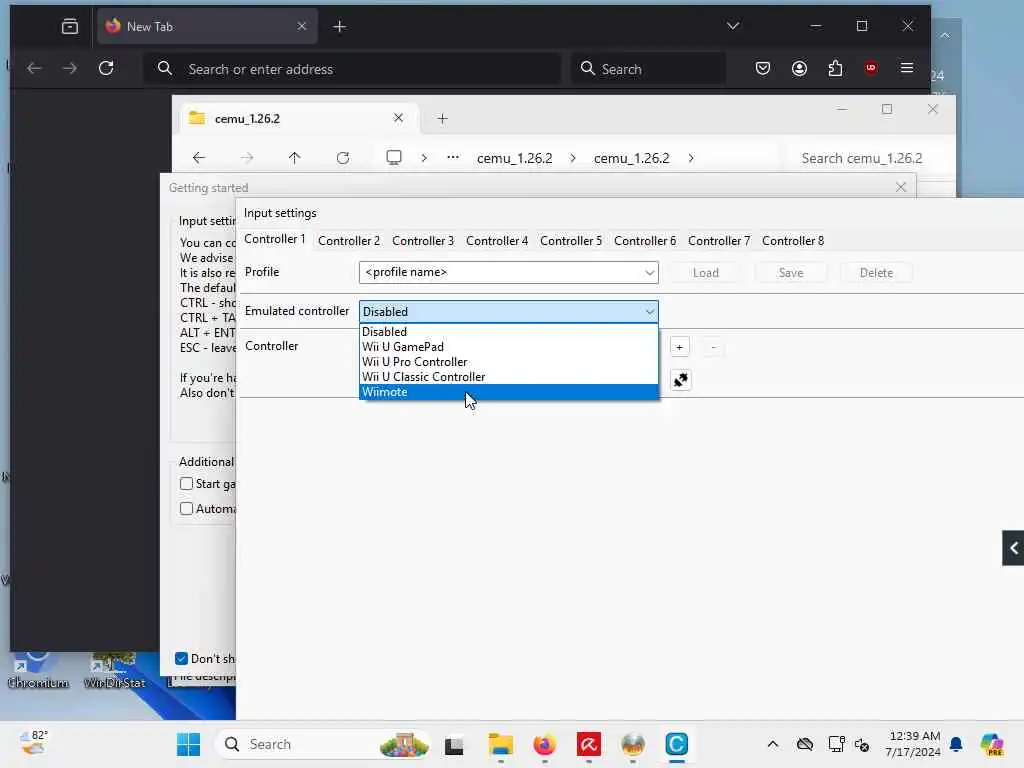
Task: Expand the side panel arrow on right edge
Action: 1014,548
